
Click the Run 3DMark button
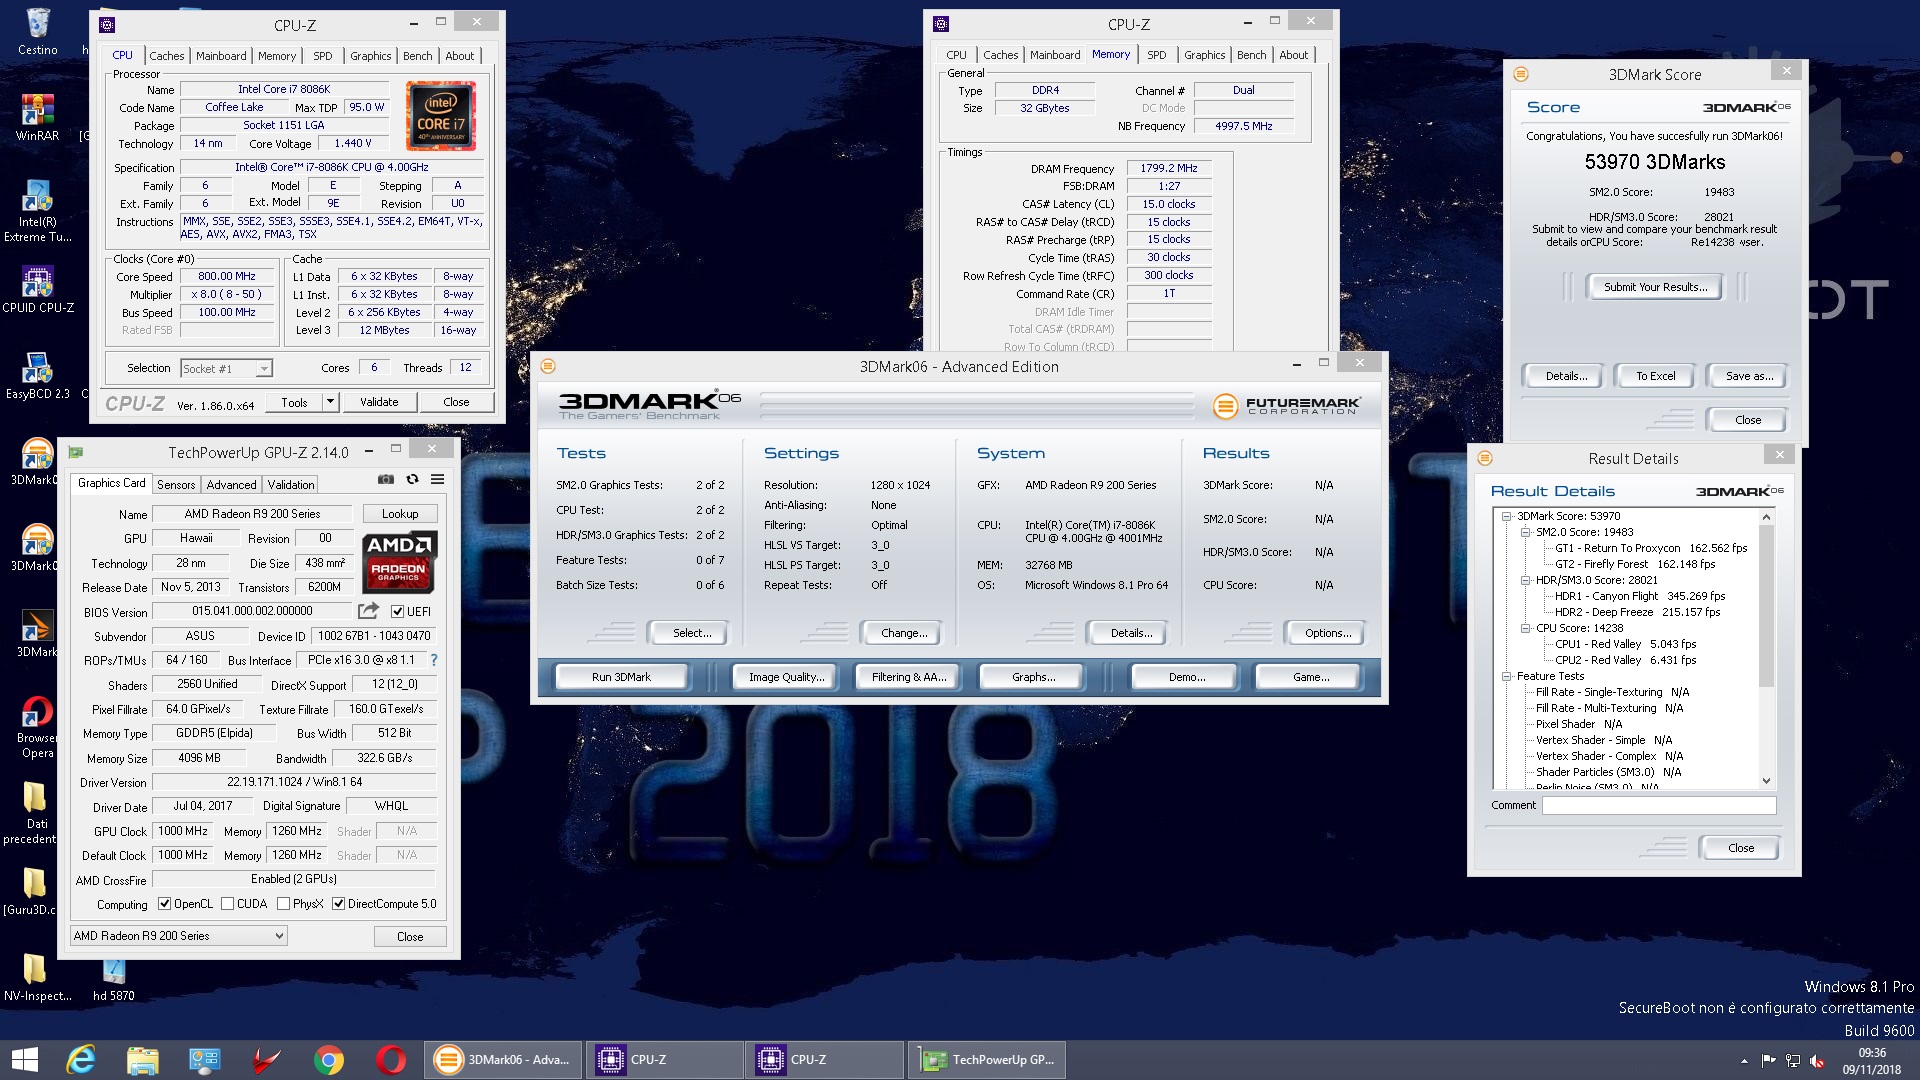621,677
